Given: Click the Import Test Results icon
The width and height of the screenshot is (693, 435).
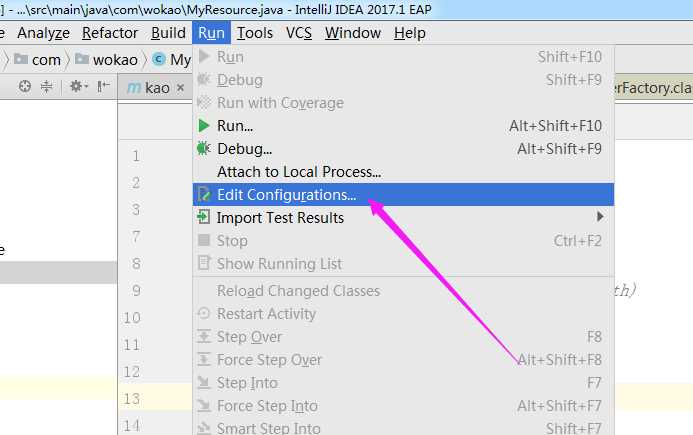Looking at the screenshot, I should pyautogui.click(x=203, y=217).
